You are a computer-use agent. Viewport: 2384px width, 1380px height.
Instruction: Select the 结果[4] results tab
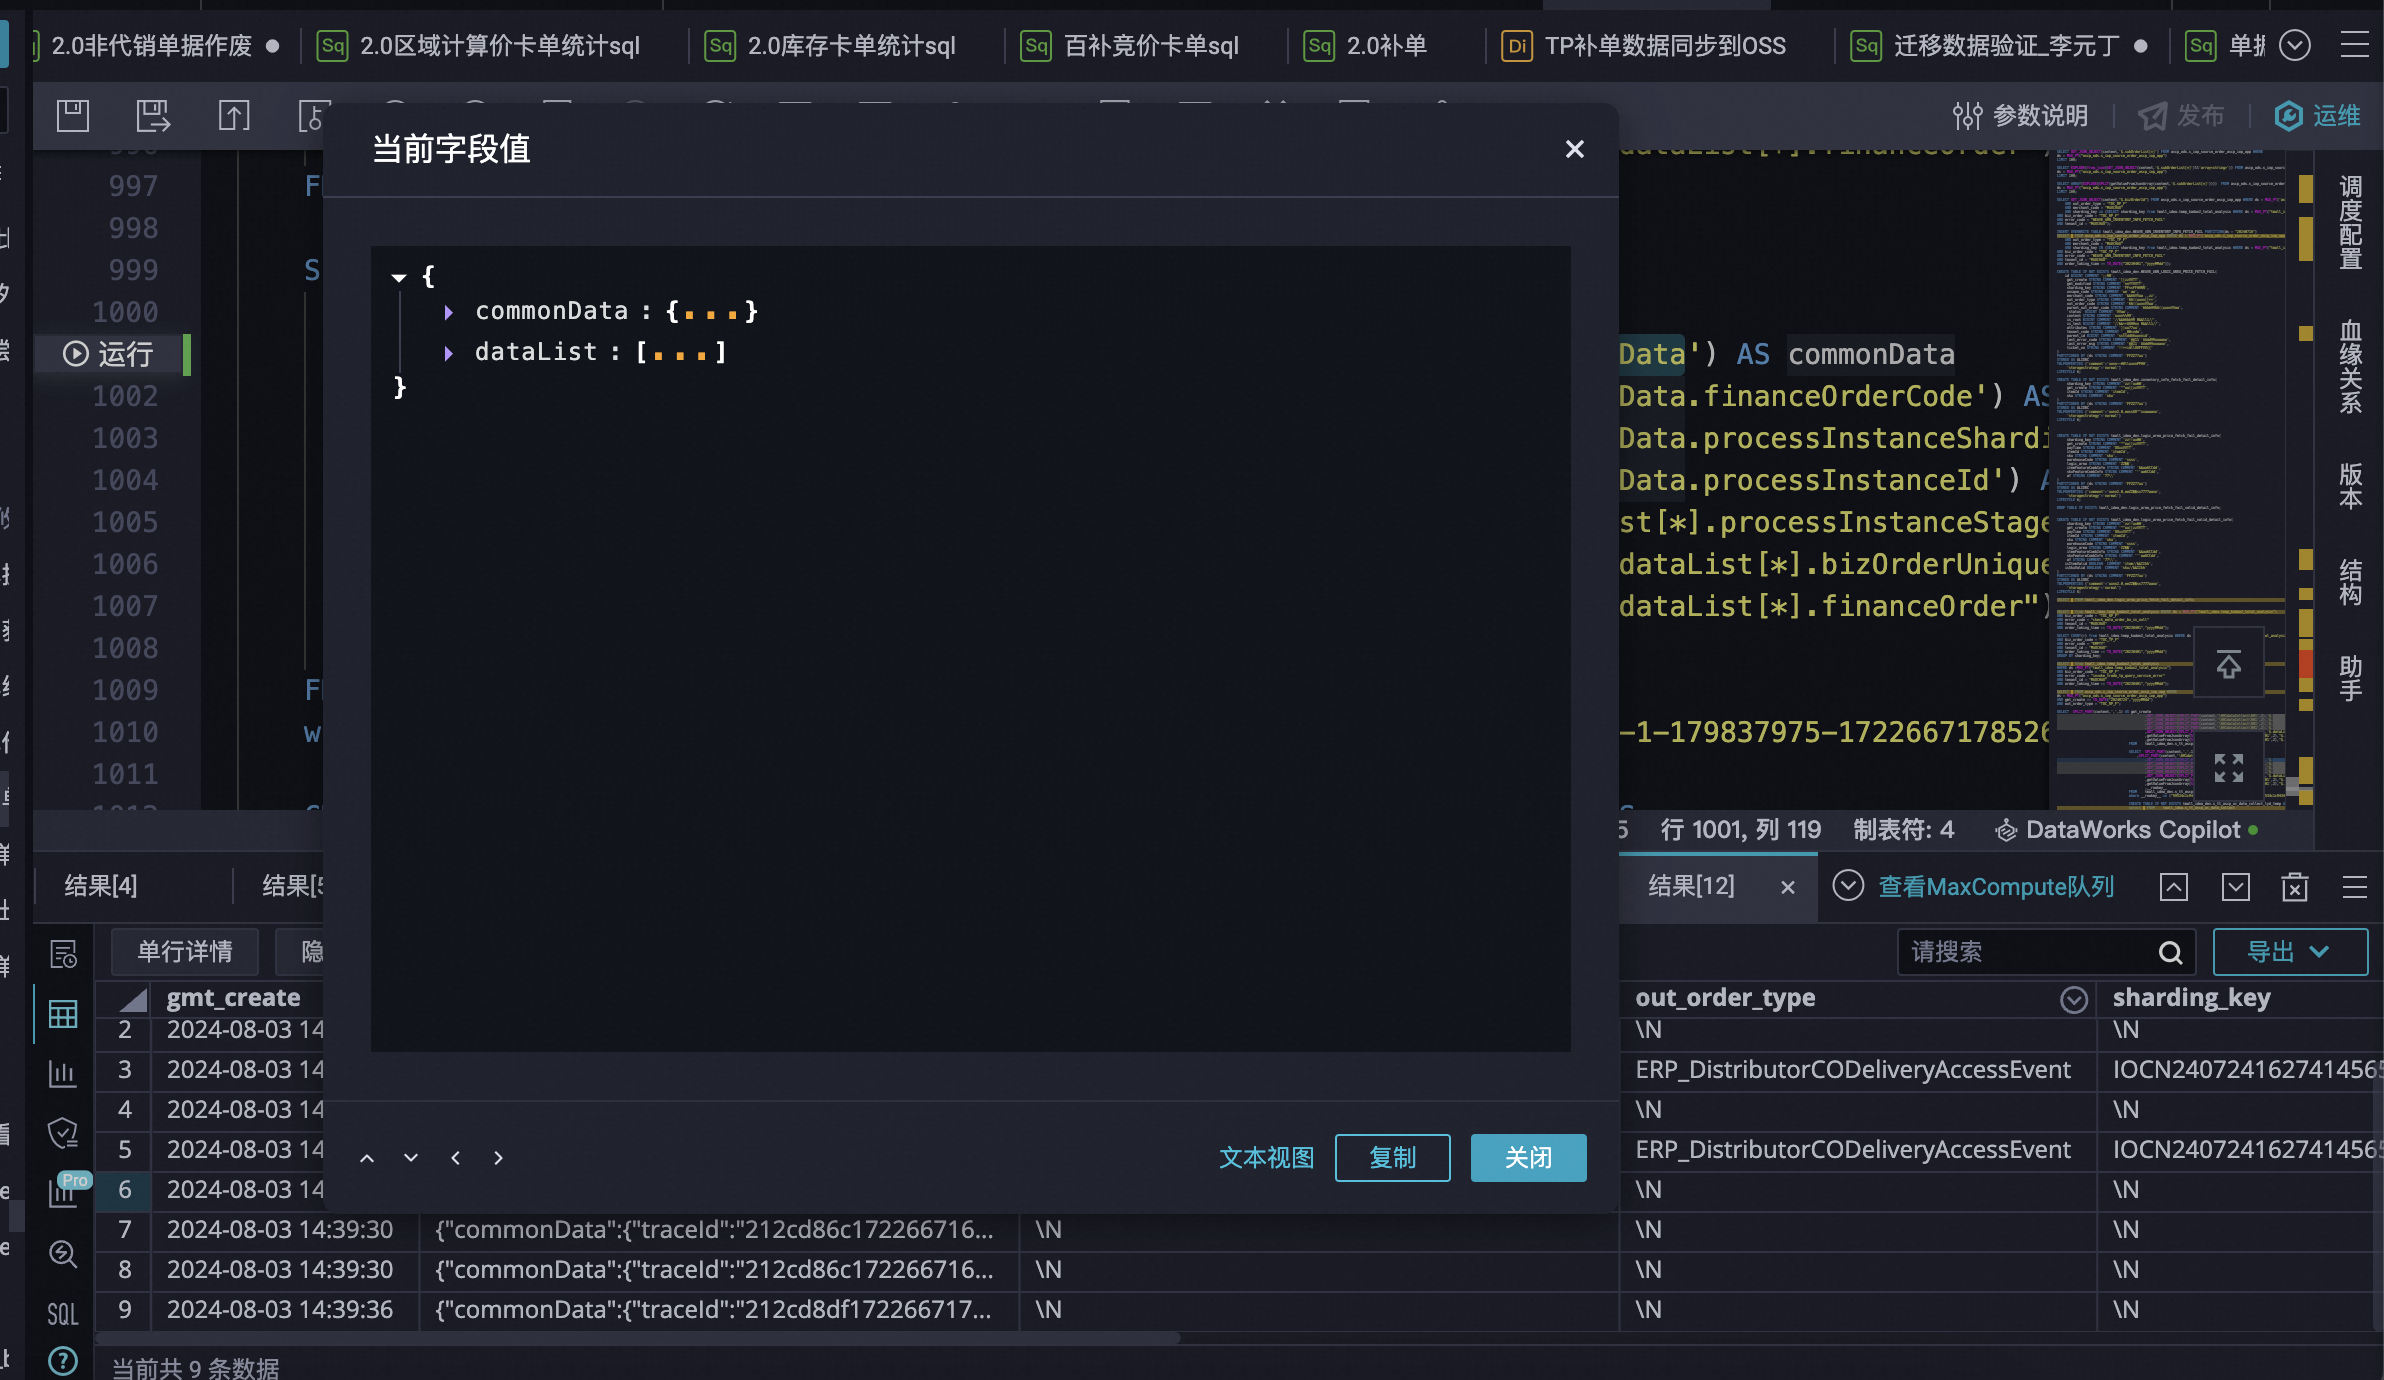click(x=101, y=886)
